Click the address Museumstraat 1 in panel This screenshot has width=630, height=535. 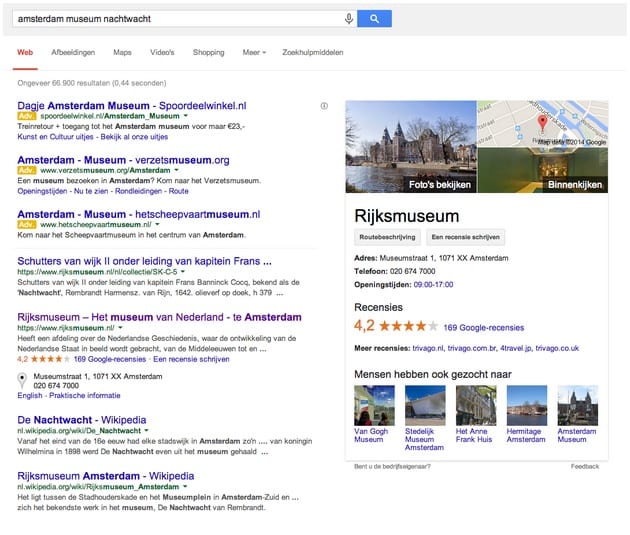[x=444, y=258]
